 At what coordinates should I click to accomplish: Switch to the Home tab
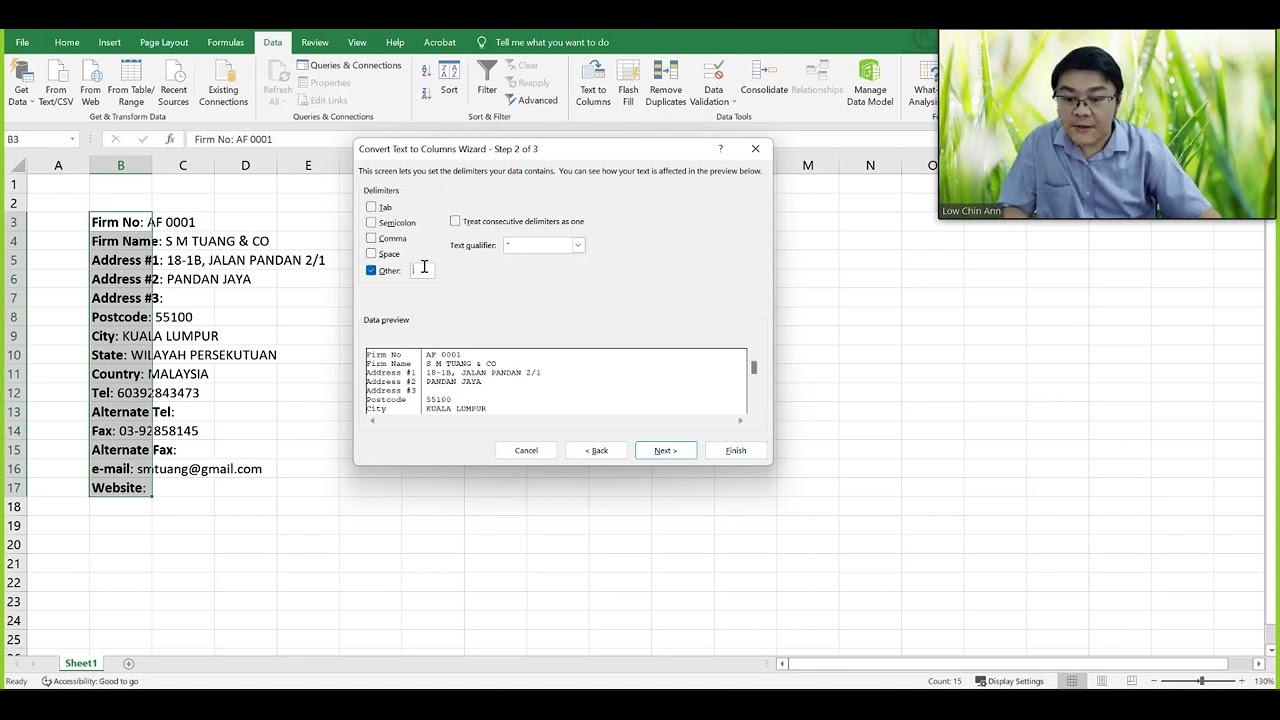tap(67, 42)
